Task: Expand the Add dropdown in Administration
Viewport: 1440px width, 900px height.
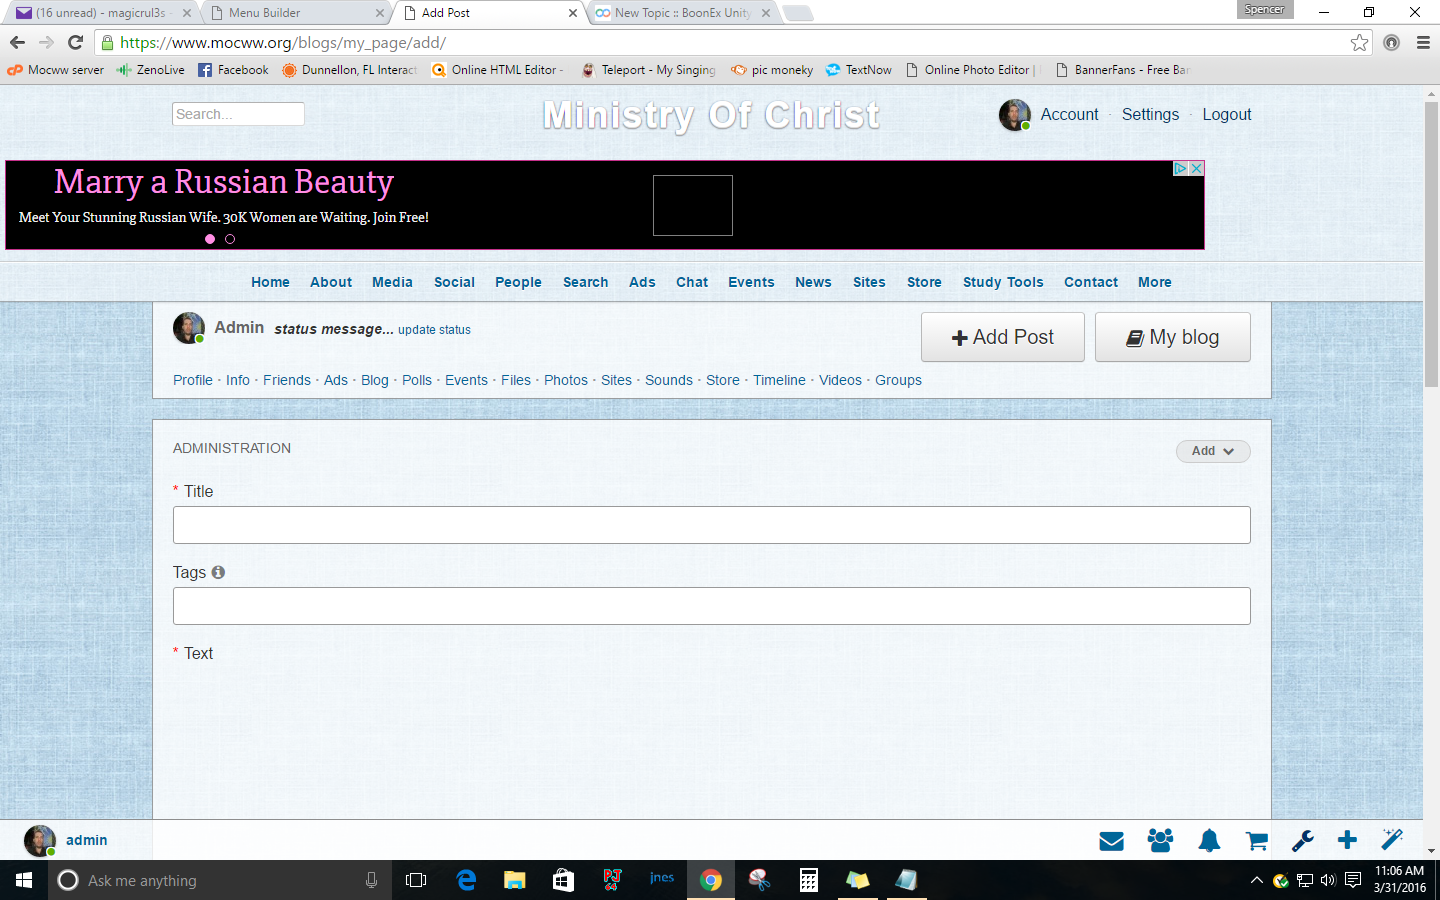Action: [1212, 451]
